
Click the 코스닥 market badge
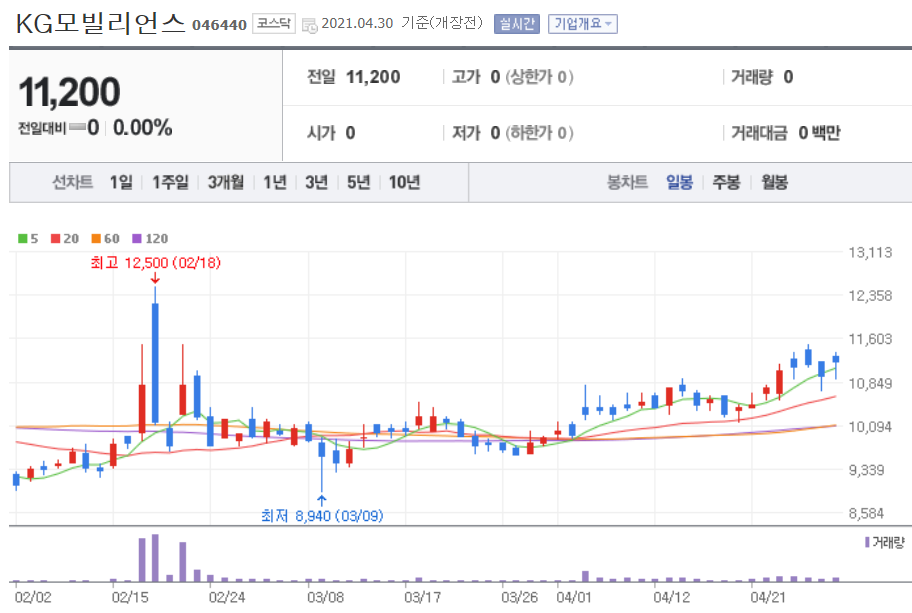274,23
